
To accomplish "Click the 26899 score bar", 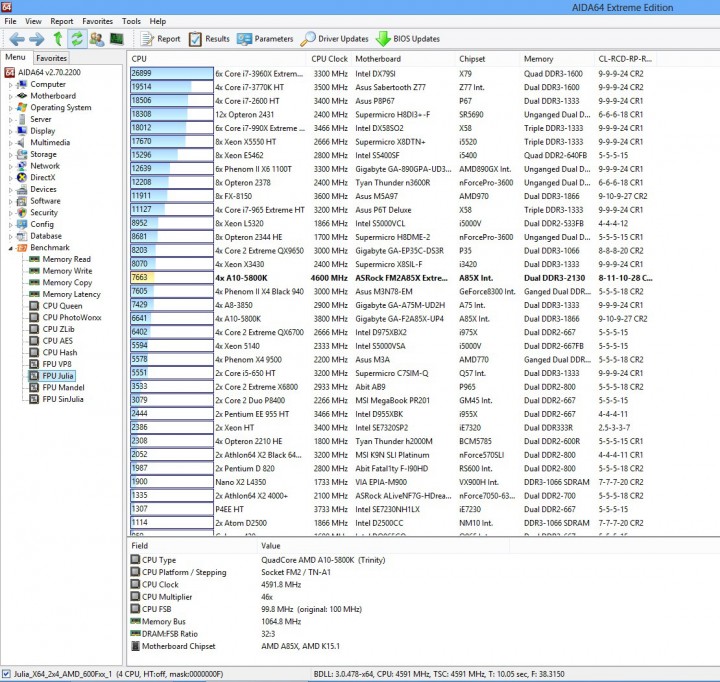I will point(172,73).
